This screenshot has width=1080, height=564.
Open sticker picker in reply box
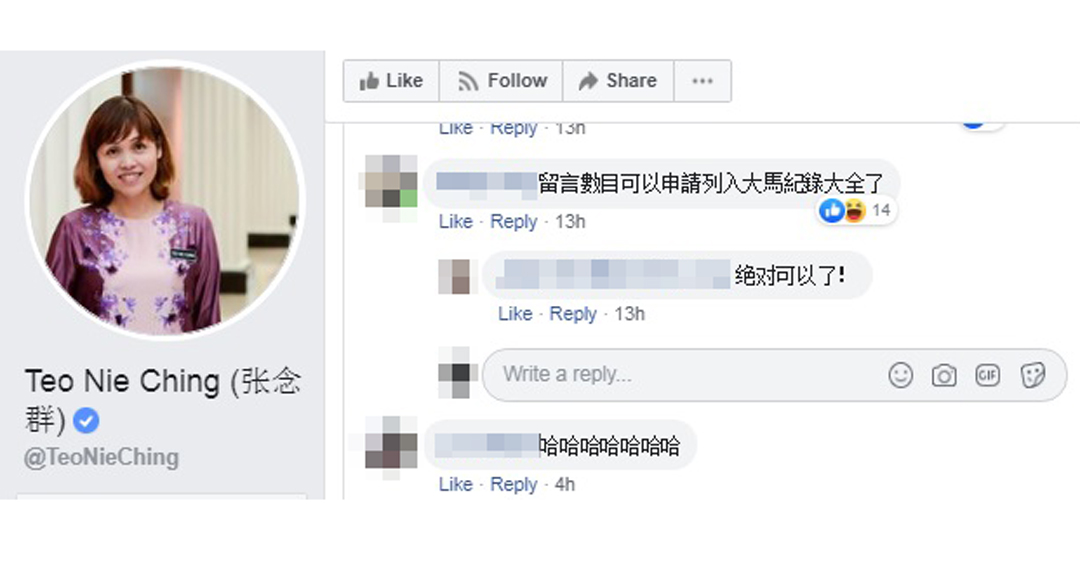[x=1032, y=375]
